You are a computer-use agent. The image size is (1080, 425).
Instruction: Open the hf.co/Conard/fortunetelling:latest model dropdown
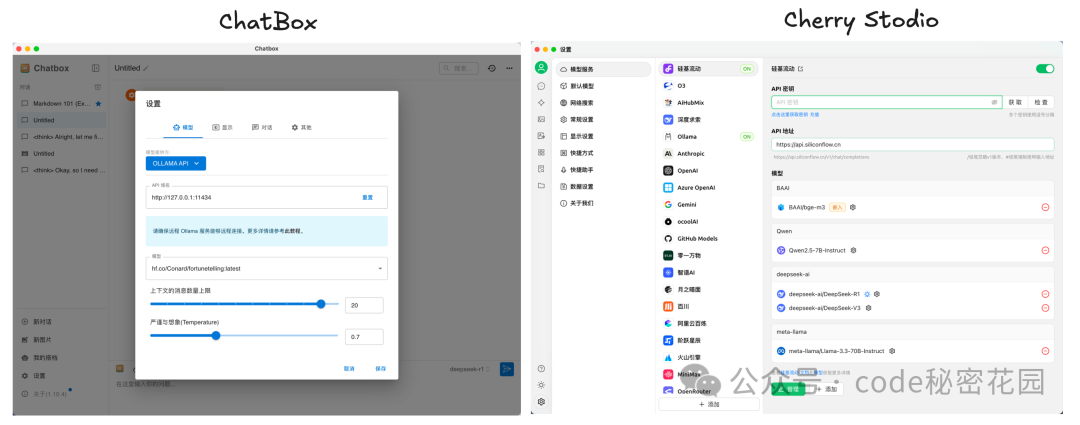click(267, 268)
